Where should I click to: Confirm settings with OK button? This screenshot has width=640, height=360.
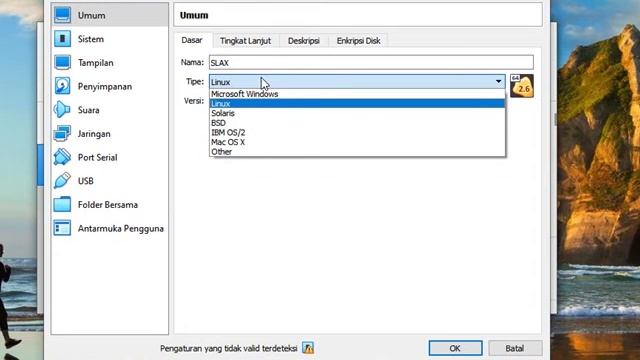455,348
